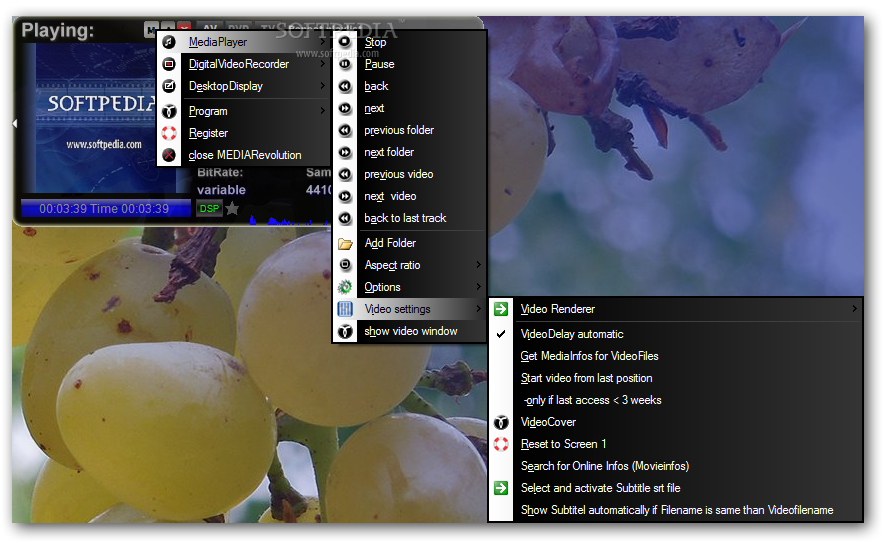Expand the Options submenu arrow
The height and width of the screenshot is (543, 884).
coord(478,286)
